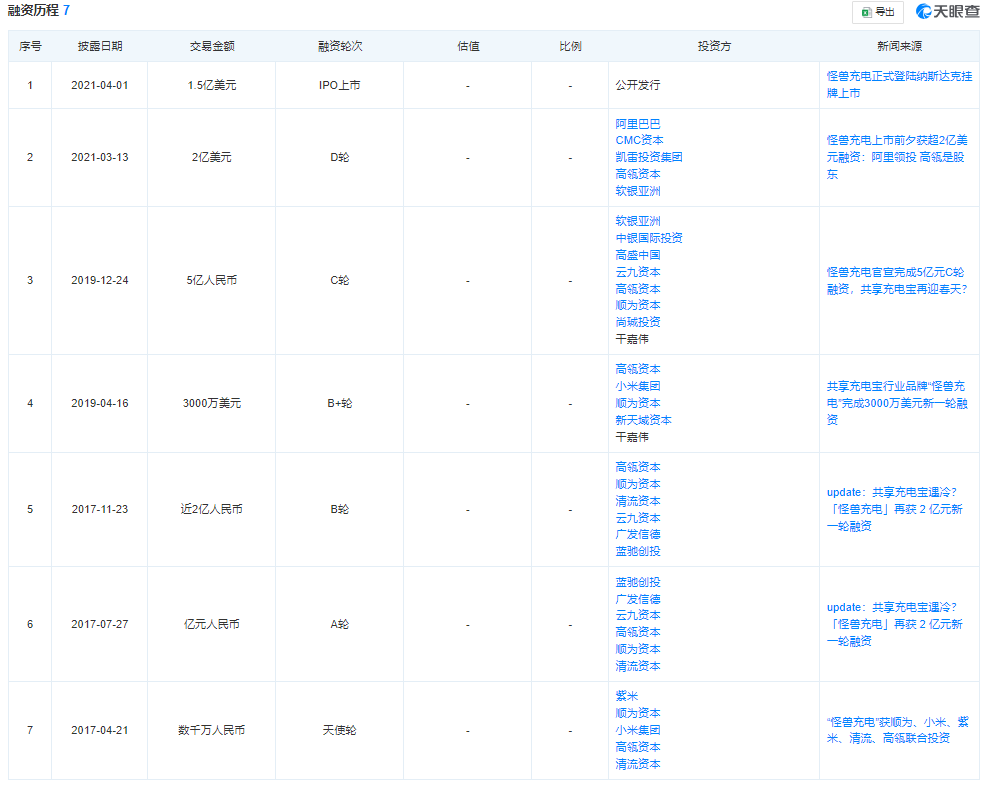This screenshot has width=989, height=786.
Task: Click the date cell 2021-03-13
Action: pyautogui.click(x=100, y=157)
